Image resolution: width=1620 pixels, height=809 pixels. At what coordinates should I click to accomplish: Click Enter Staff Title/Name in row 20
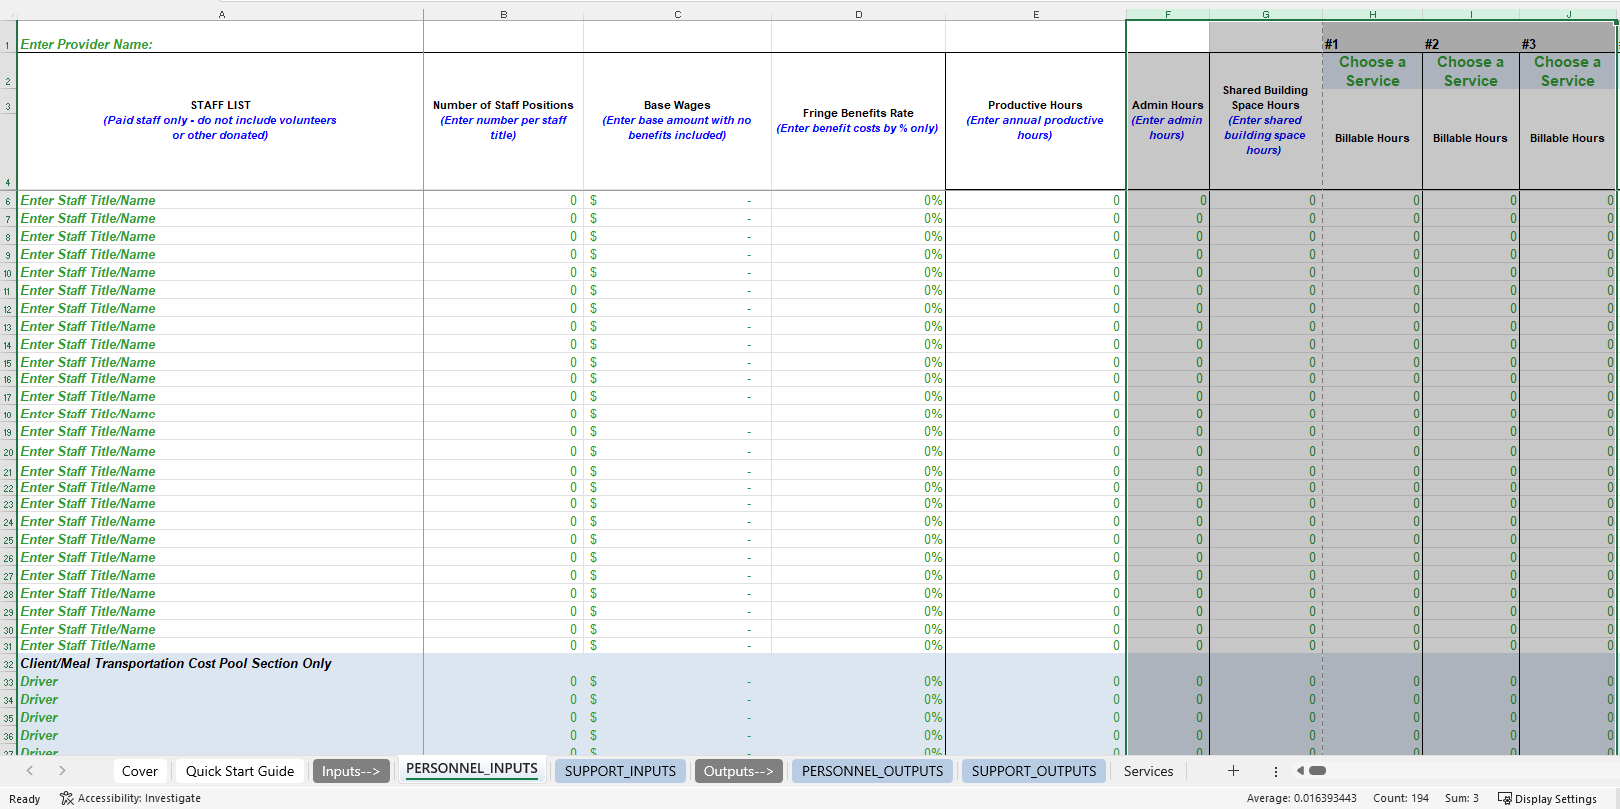[x=221, y=451]
